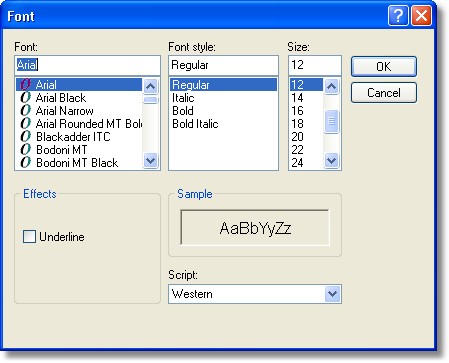Click the font icon next to Arial Narrow

pyautogui.click(x=25, y=111)
